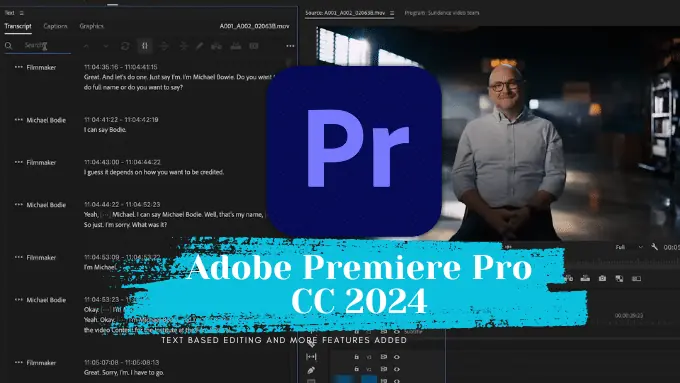
Task: Toggle the upper video track eye visibility
Action: point(396,357)
